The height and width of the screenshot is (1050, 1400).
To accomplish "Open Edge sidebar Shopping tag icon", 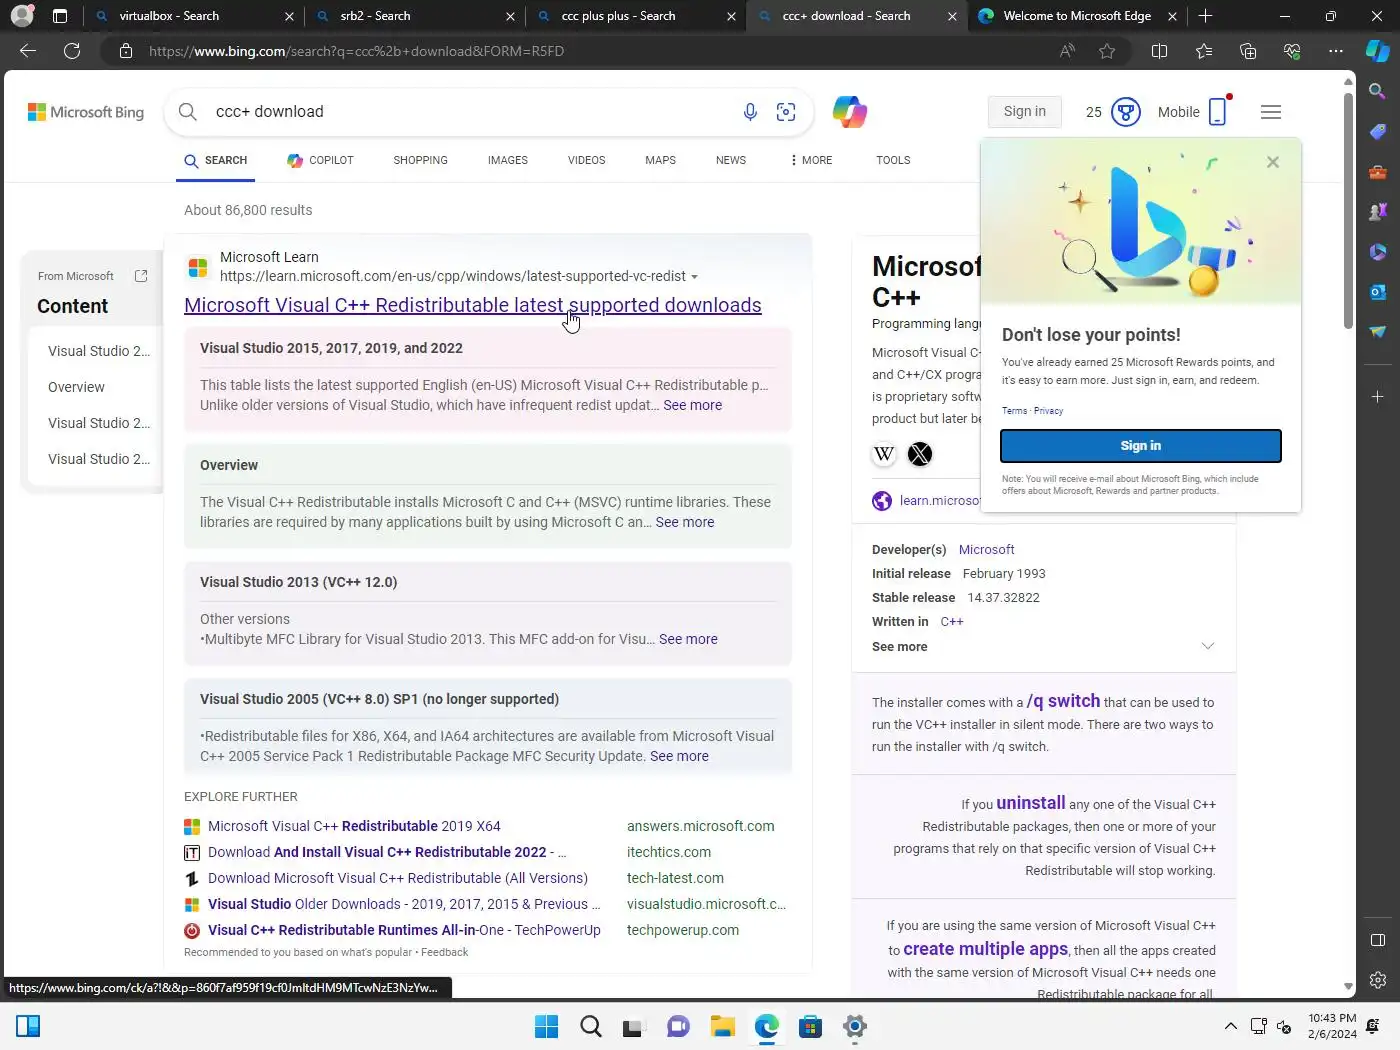I will click(1377, 132).
